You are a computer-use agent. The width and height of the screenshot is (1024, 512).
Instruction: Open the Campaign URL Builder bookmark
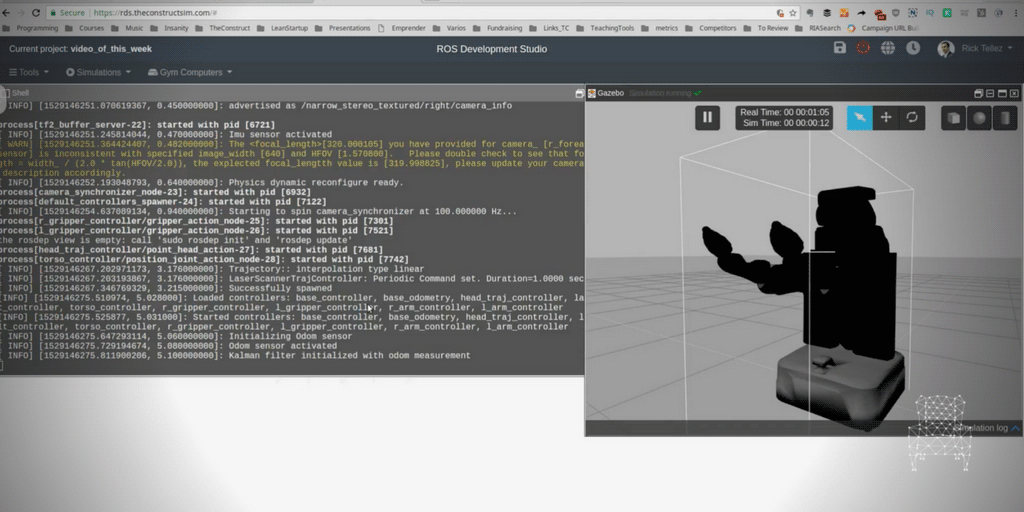pyautogui.click(x=882, y=28)
